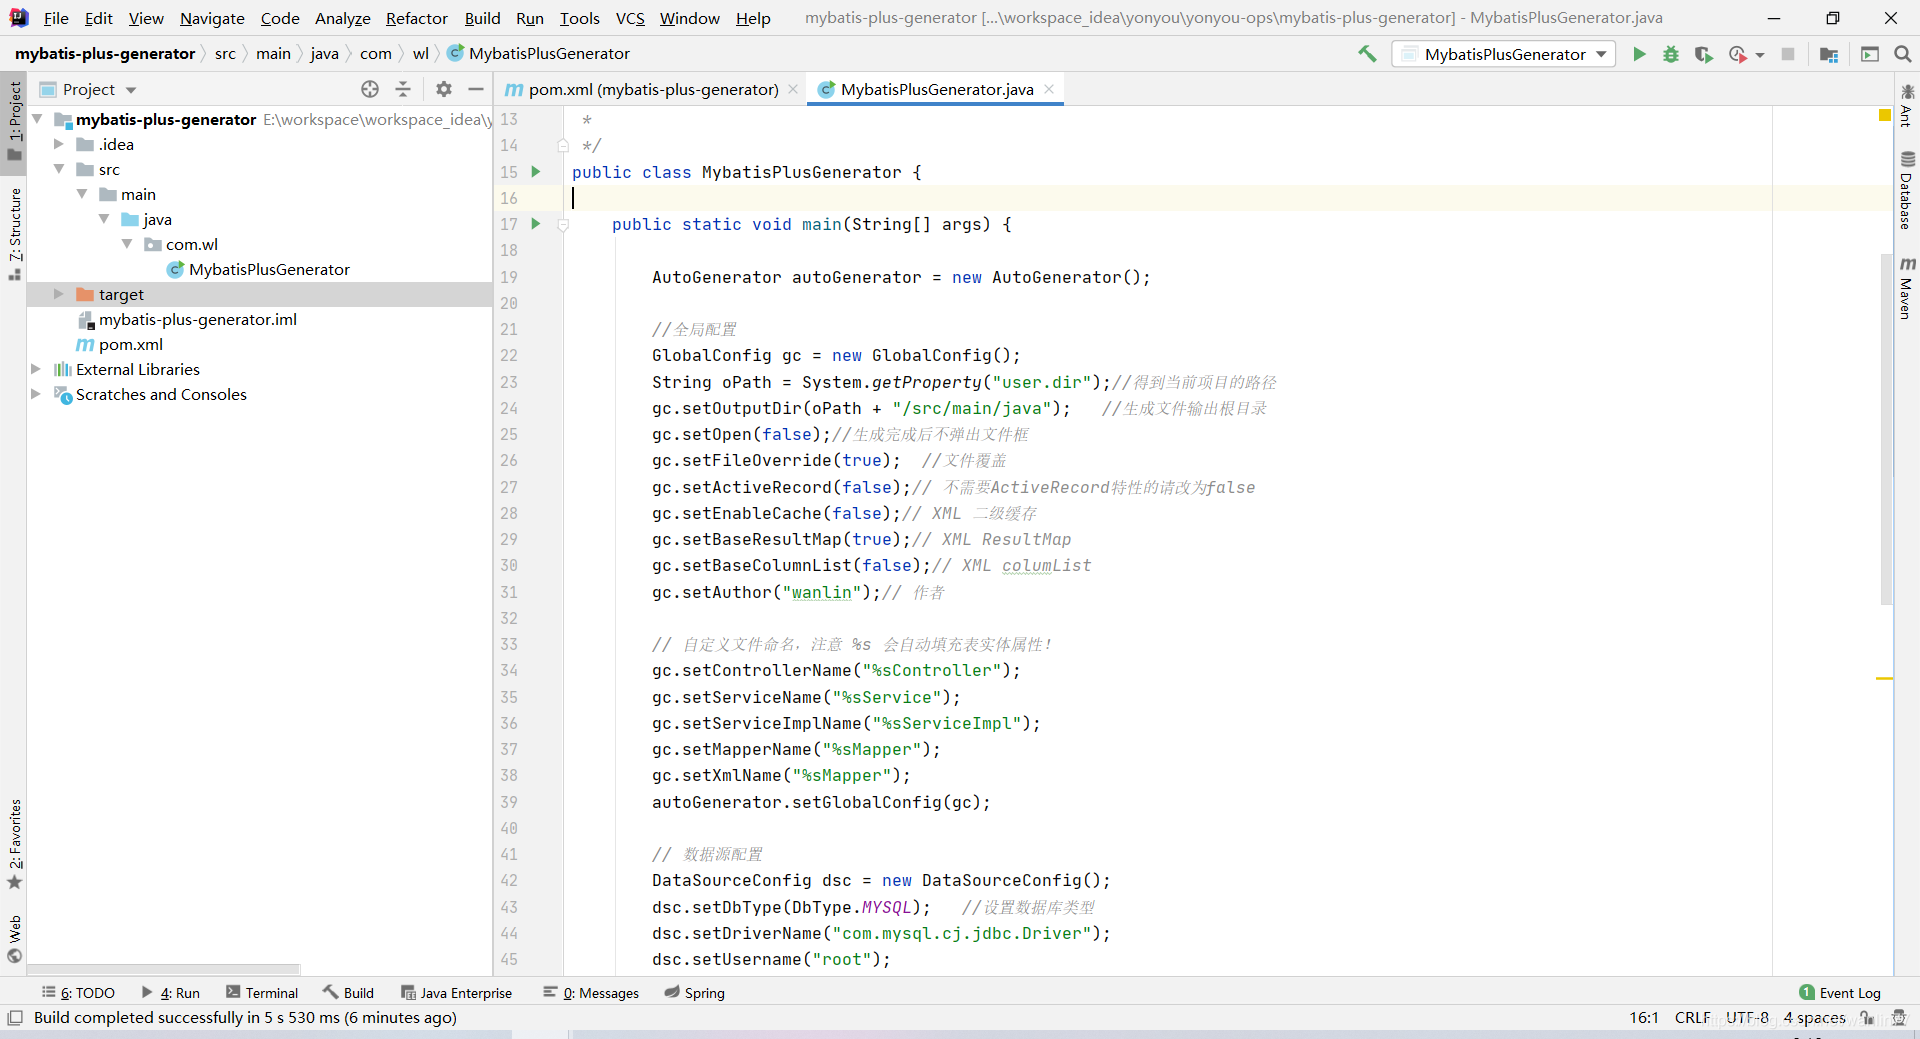
Task: Click the run anything toolbar icon
Action: [x=1870, y=54]
